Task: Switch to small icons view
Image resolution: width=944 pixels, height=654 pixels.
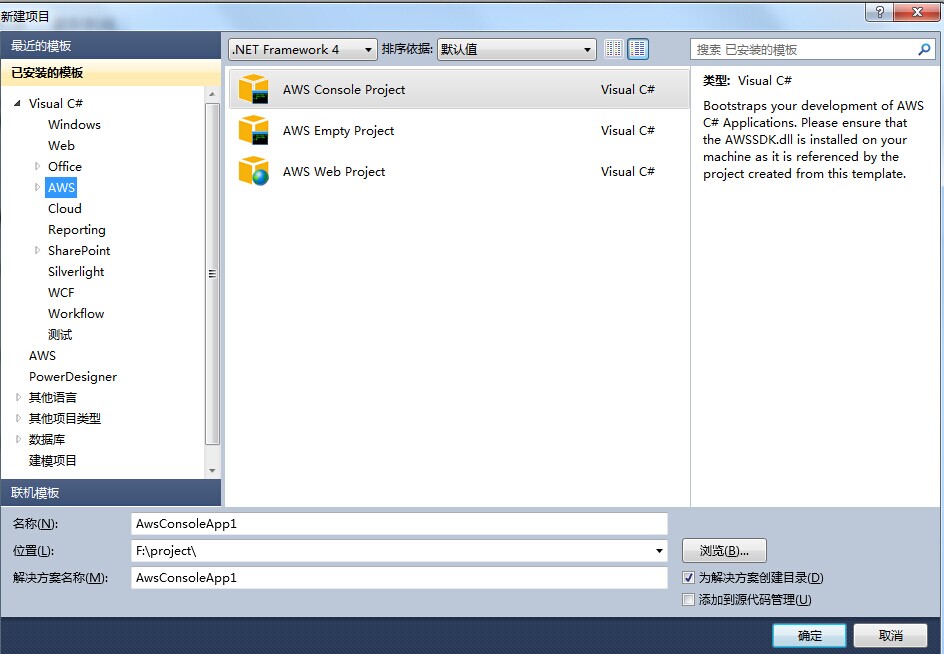Action: (x=613, y=49)
